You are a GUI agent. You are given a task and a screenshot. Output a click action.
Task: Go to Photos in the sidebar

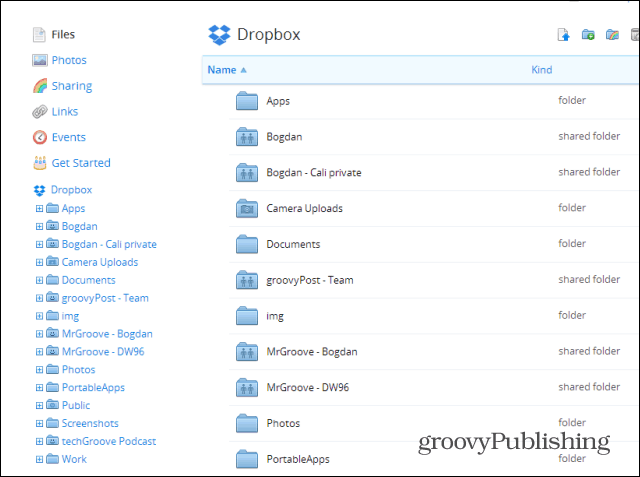pyautogui.click(x=69, y=60)
